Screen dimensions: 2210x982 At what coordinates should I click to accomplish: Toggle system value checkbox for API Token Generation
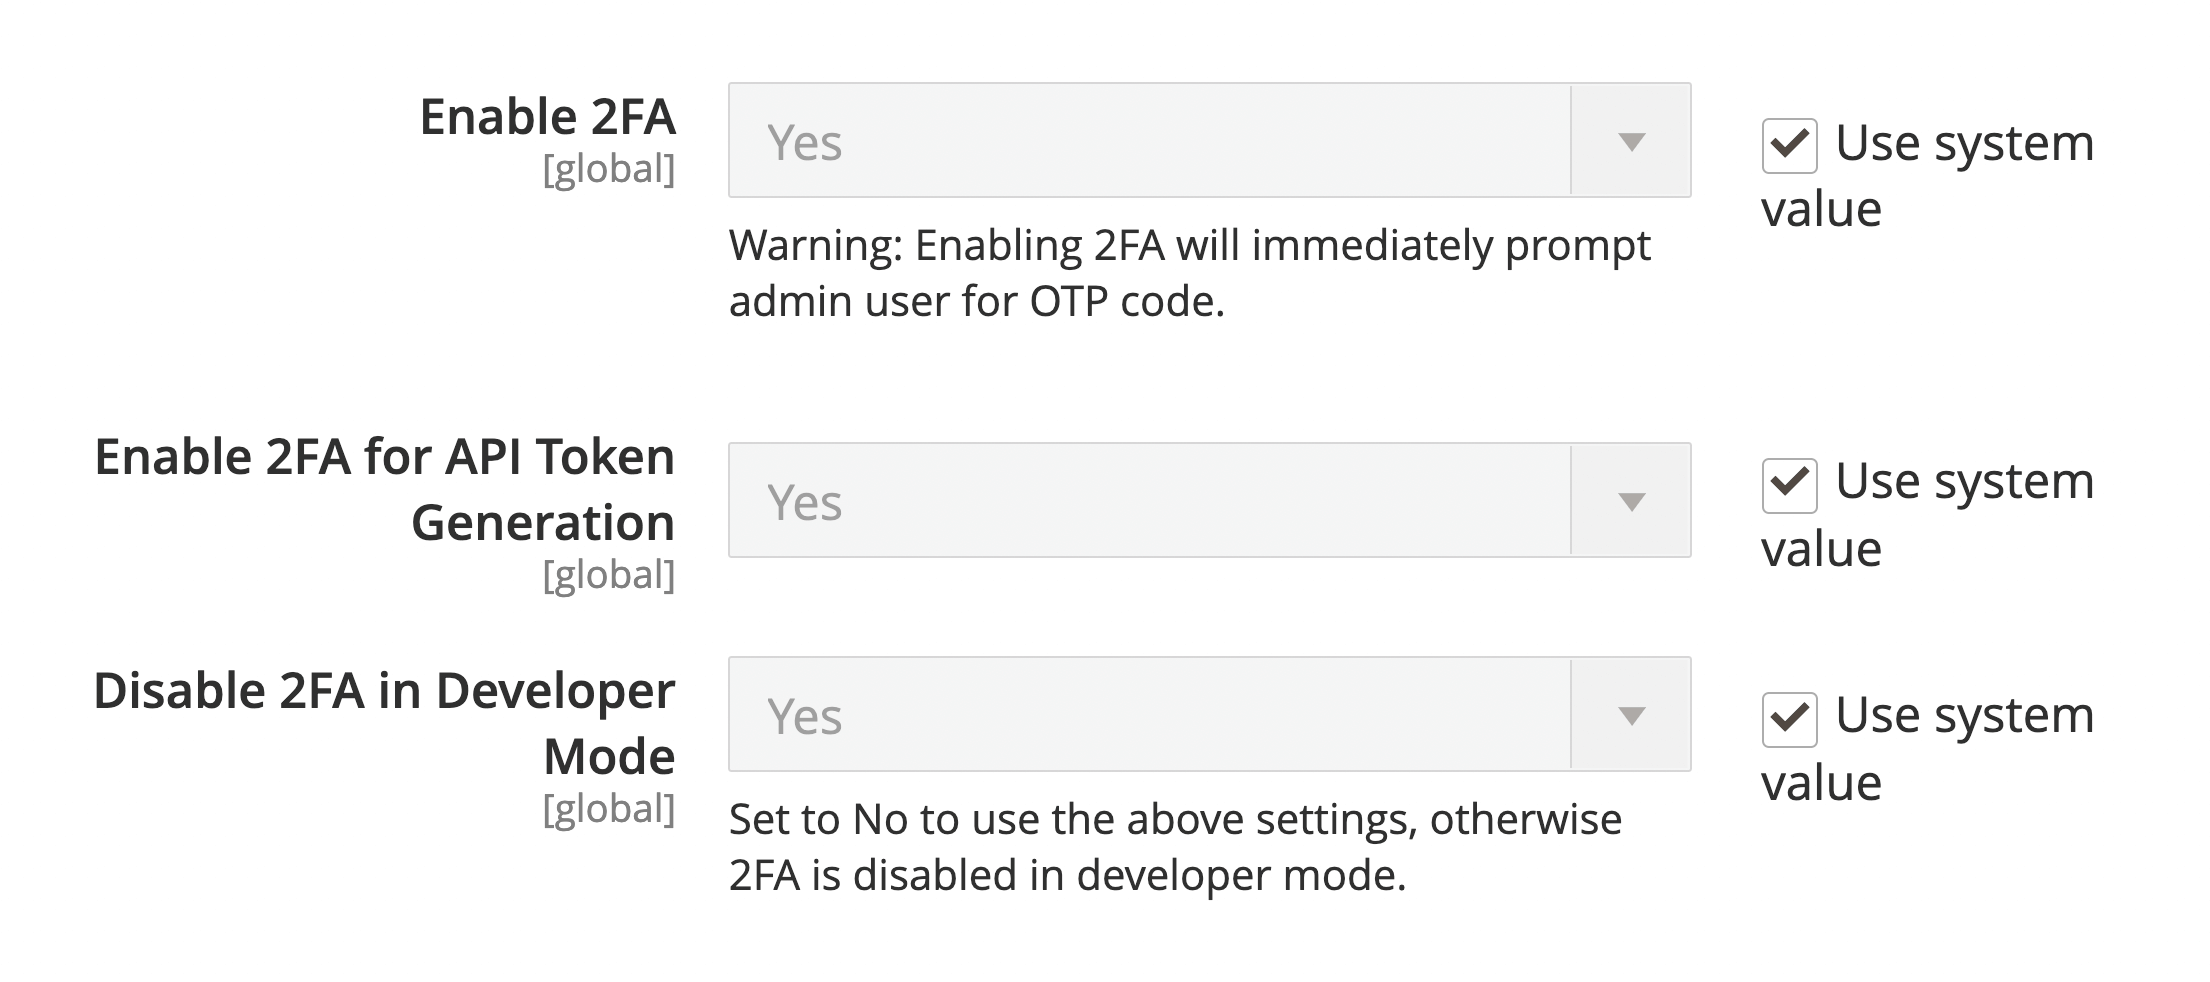pos(1789,486)
